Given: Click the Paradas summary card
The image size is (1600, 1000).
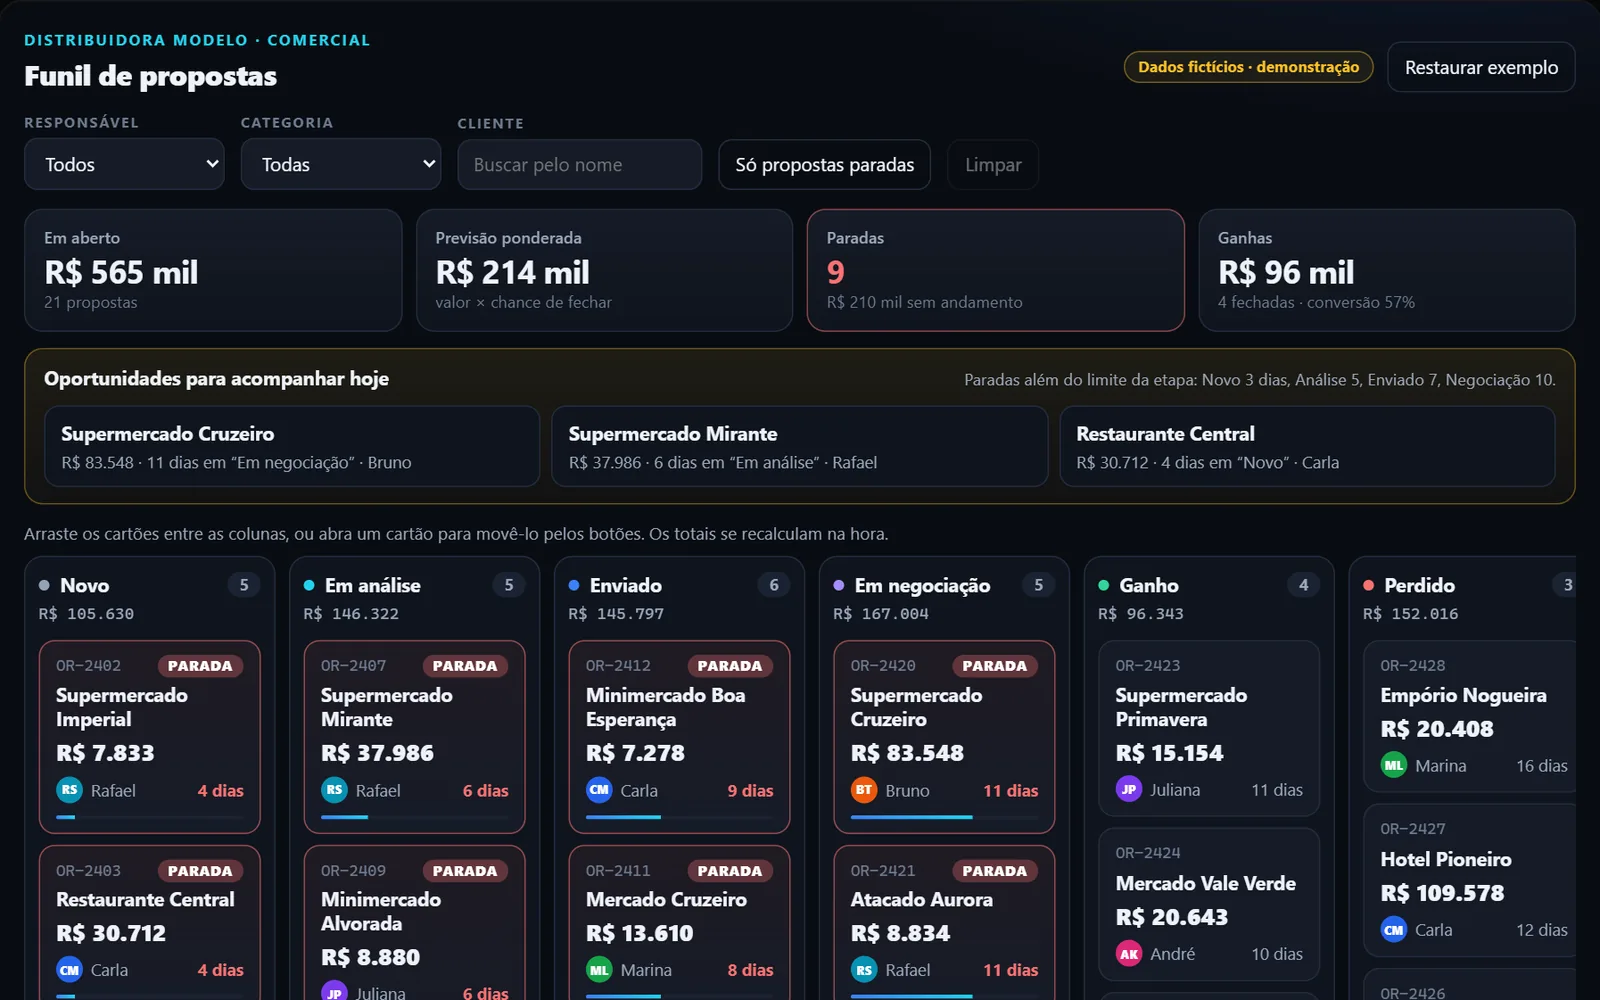Looking at the screenshot, I should click(995, 270).
